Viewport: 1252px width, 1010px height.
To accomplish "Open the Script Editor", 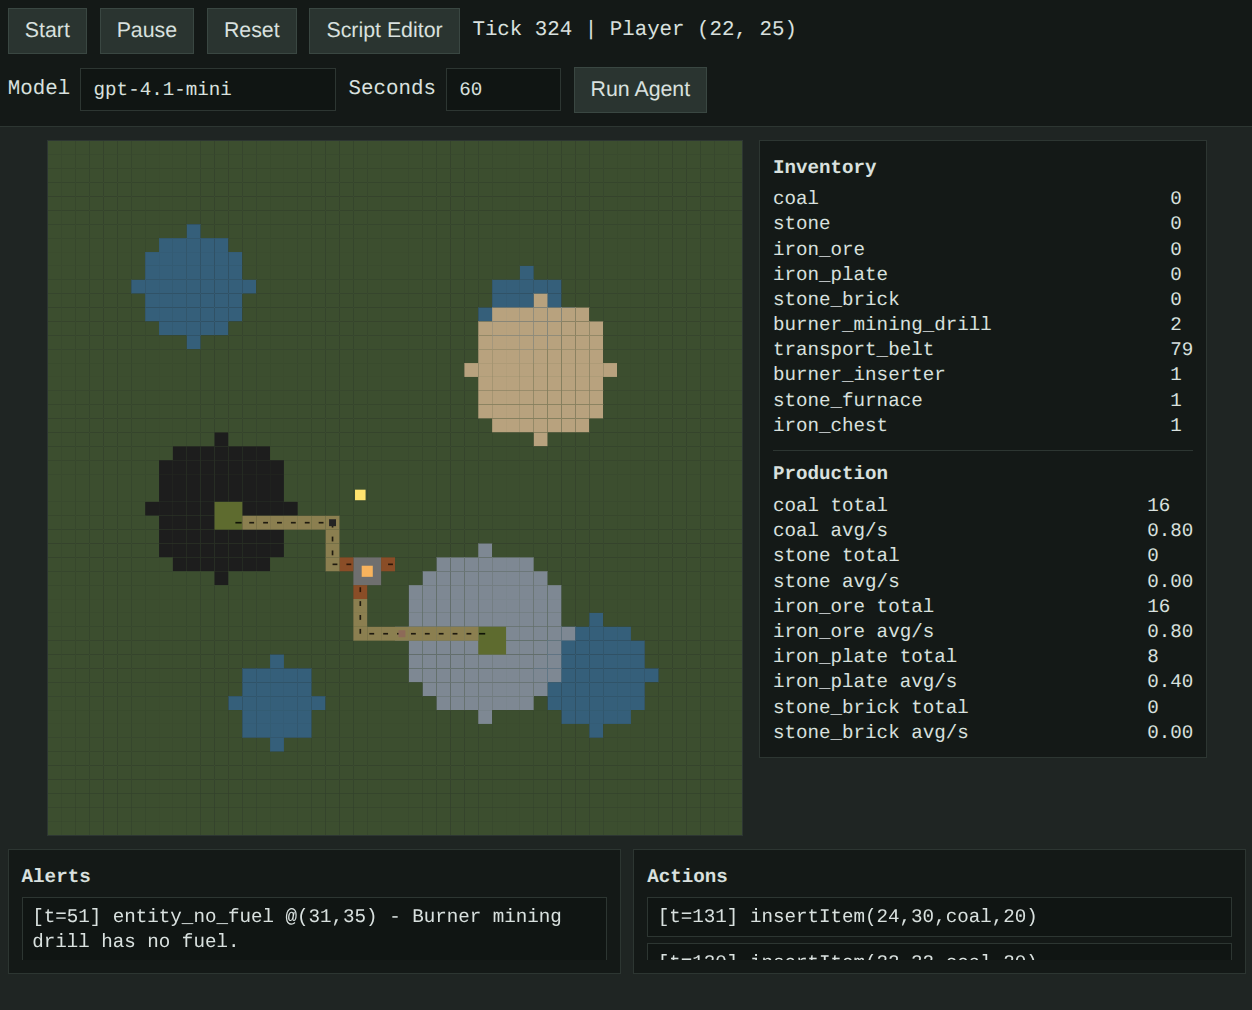I will coord(384,31).
